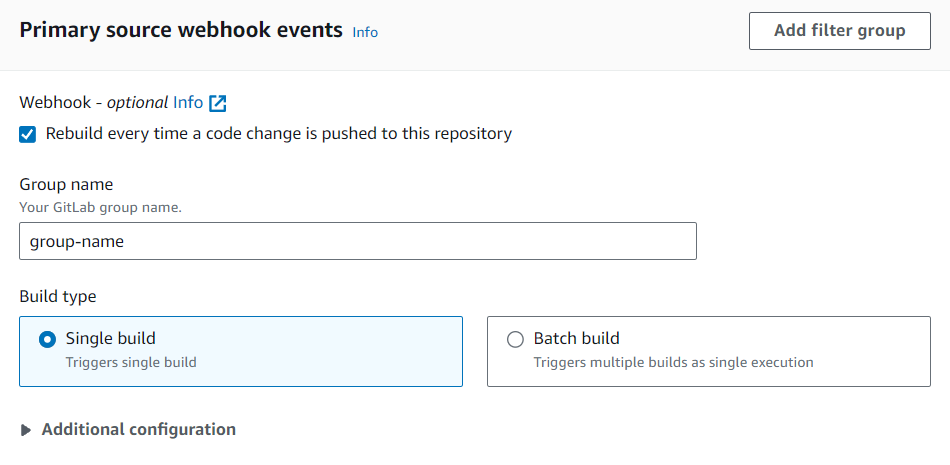Click the Additional configuration label text
The width and height of the screenshot is (950, 465).
[138, 429]
